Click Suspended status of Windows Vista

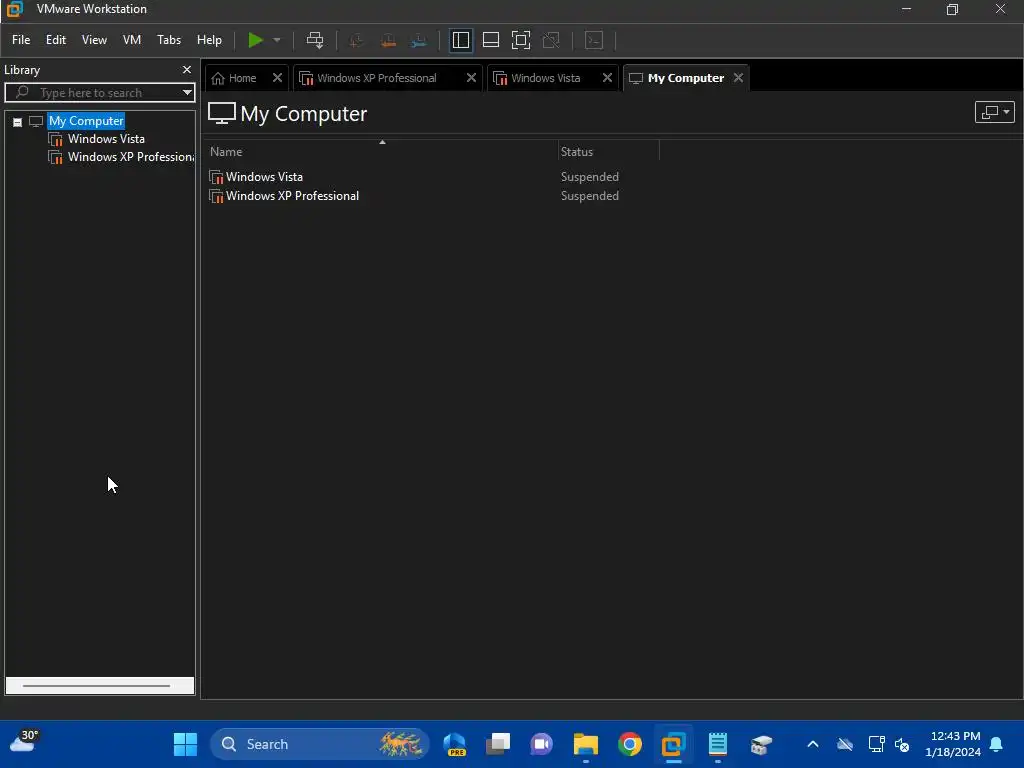point(589,177)
